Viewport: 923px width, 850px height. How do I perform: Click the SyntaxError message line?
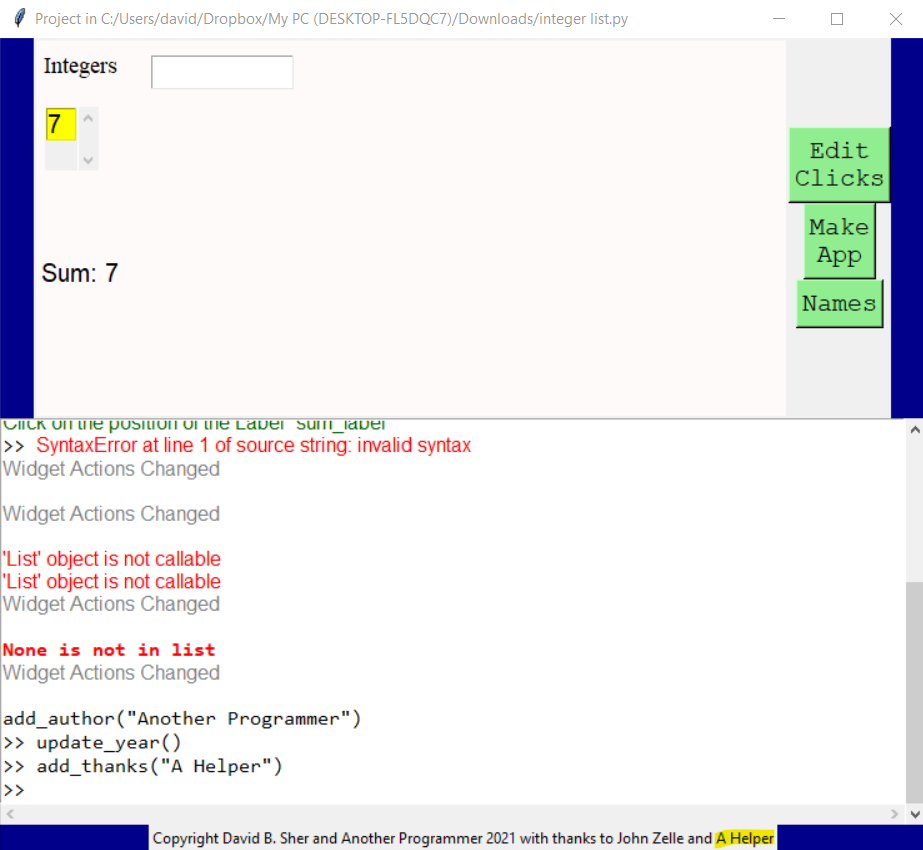click(x=254, y=446)
